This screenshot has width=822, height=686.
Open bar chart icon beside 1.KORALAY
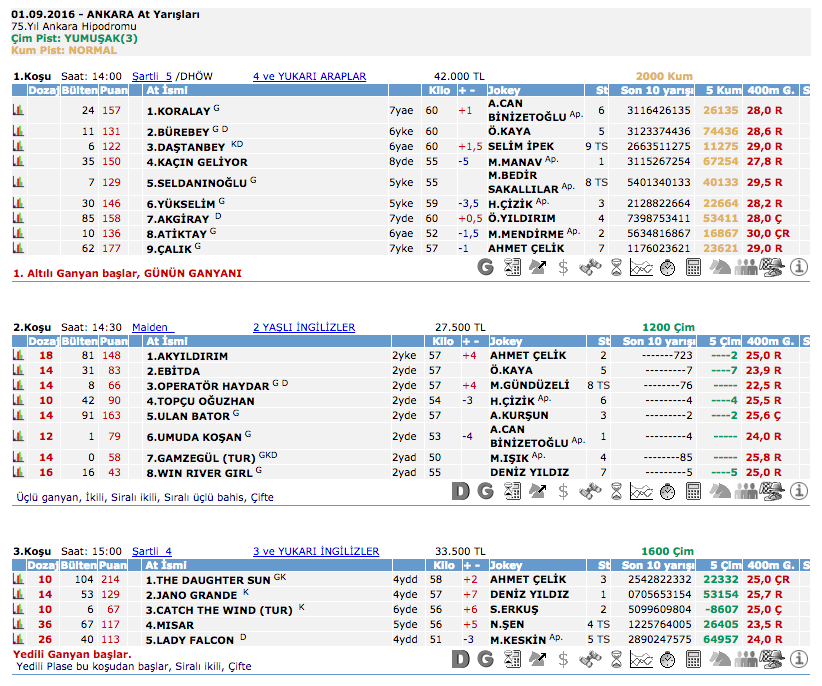(18, 110)
